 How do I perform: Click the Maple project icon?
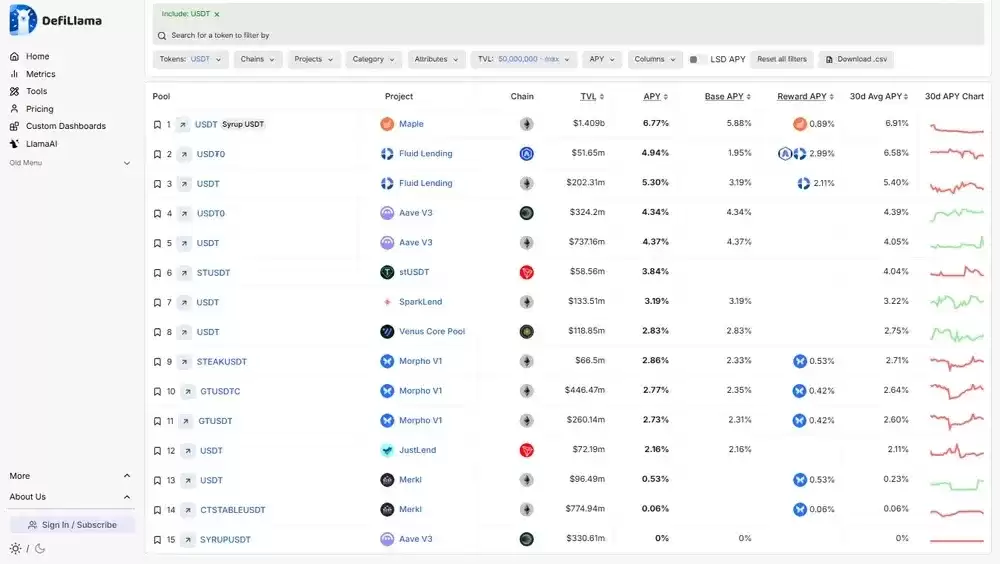[387, 124]
